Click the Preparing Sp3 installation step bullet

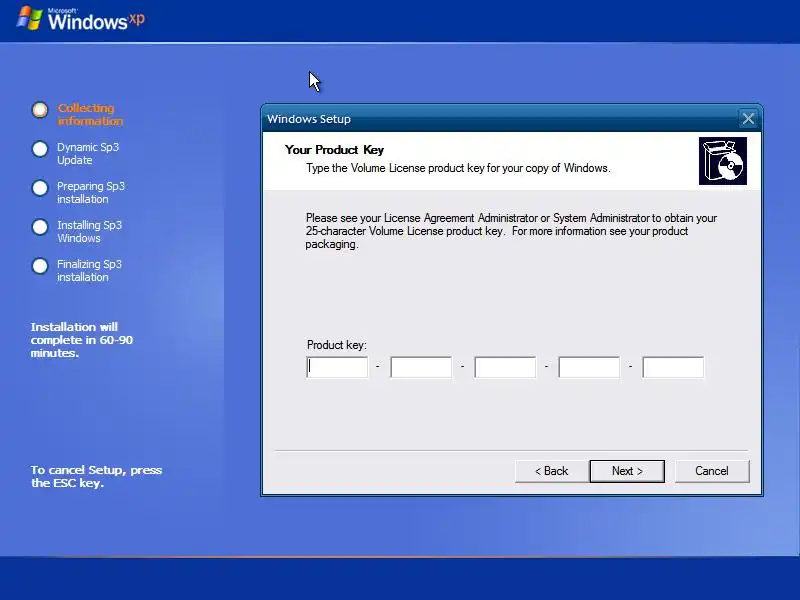click(40, 188)
